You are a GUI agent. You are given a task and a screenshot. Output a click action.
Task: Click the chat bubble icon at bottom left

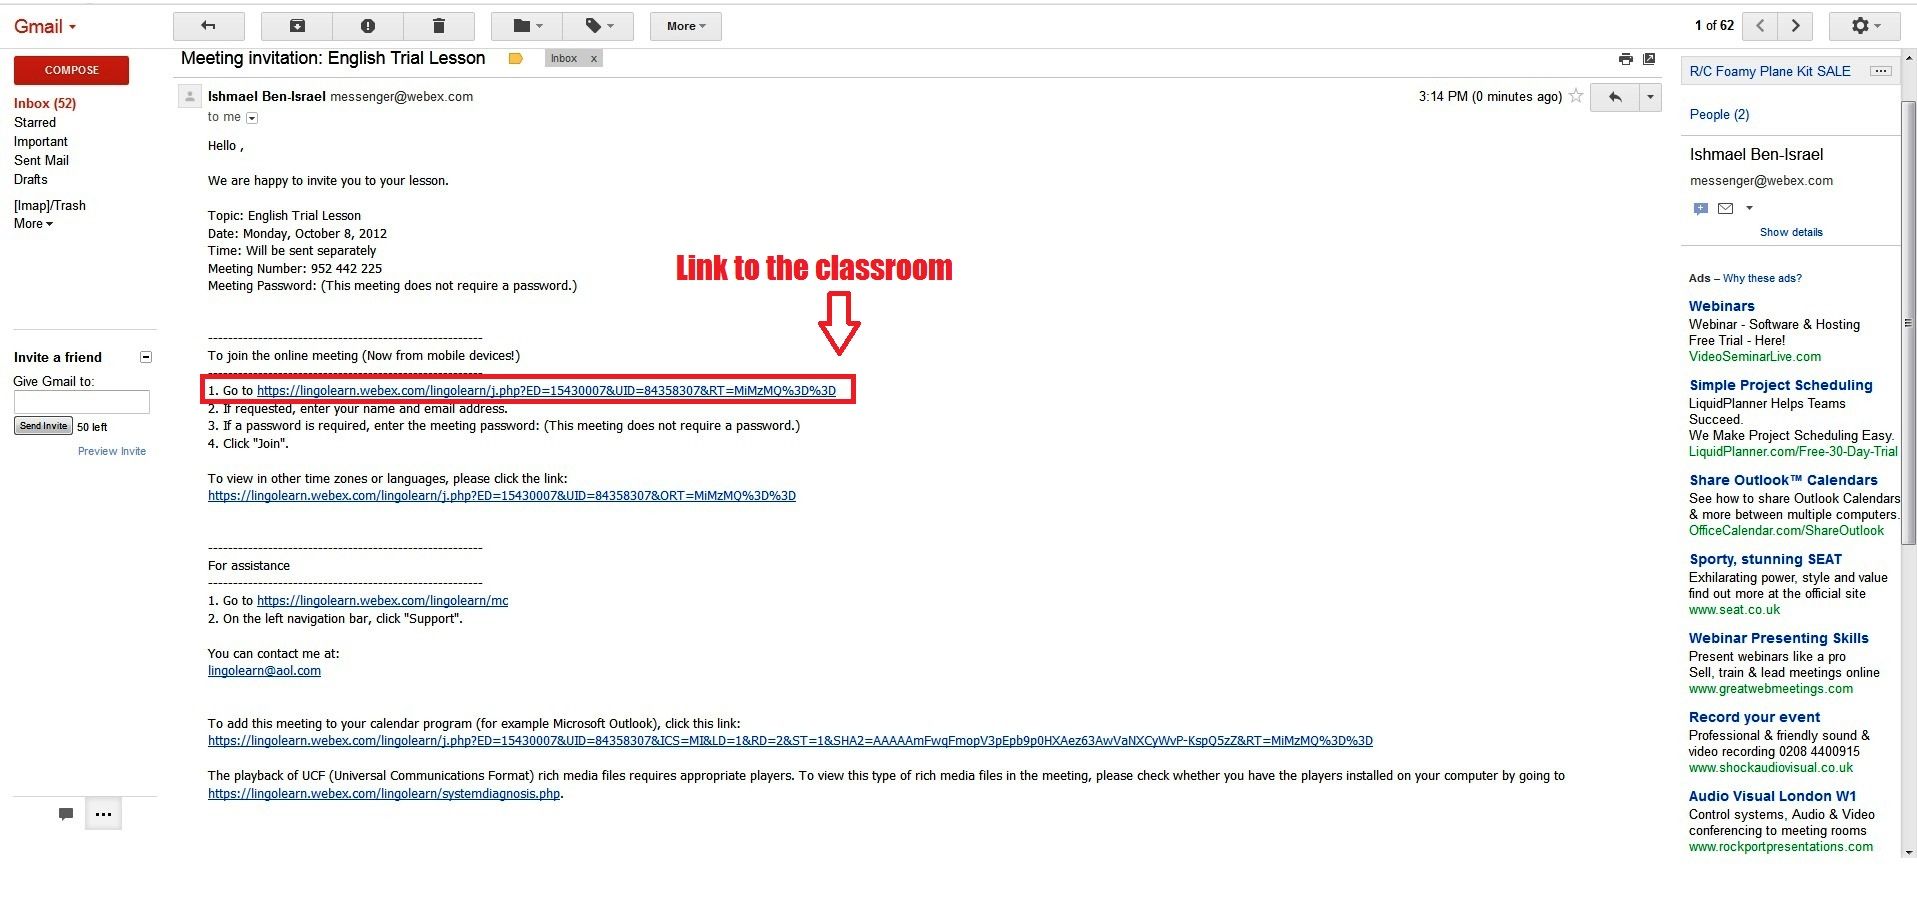click(x=66, y=814)
